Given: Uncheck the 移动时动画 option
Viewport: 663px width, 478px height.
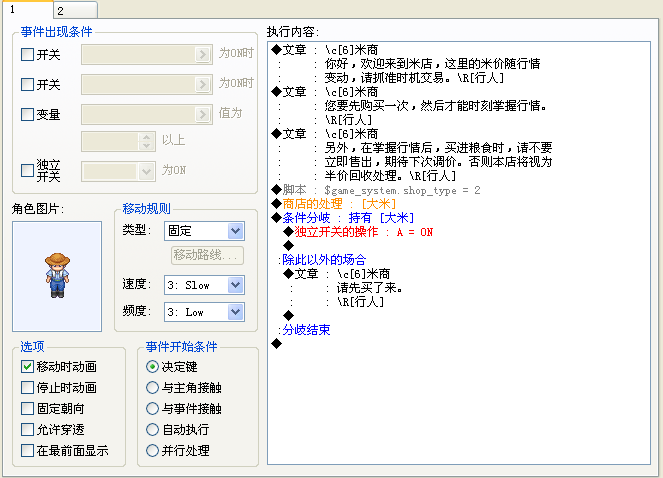Looking at the screenshot, I should point(27,366).
